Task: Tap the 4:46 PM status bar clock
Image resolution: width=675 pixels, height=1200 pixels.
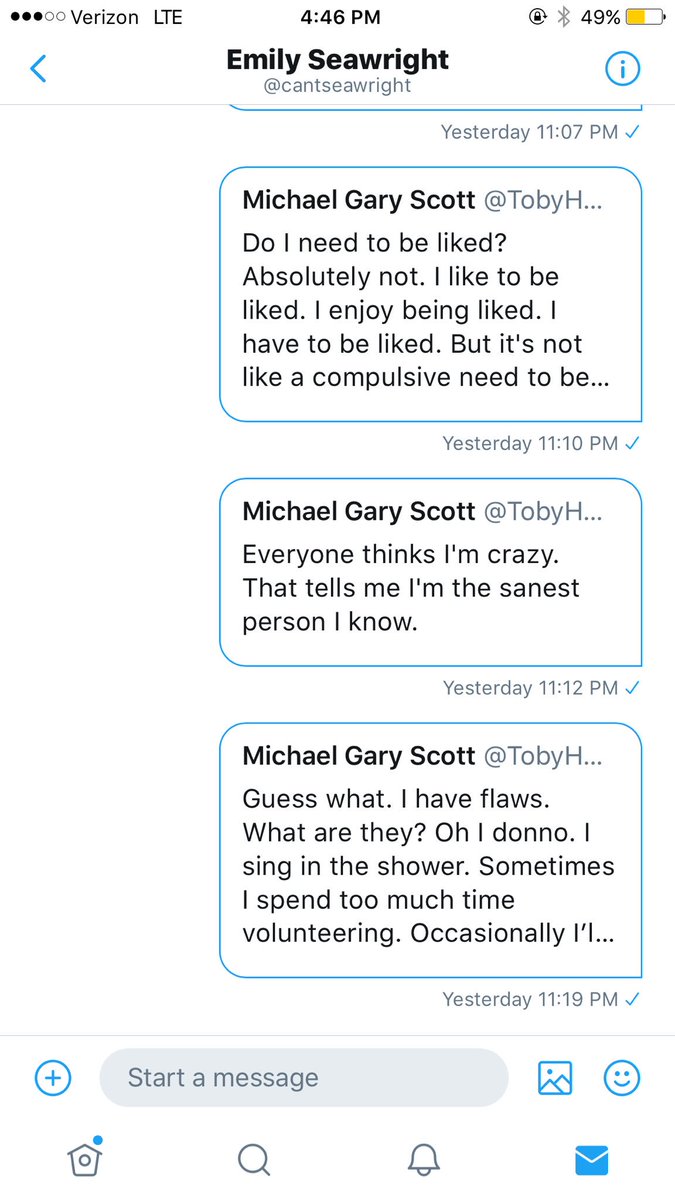Action: [337, 17]
